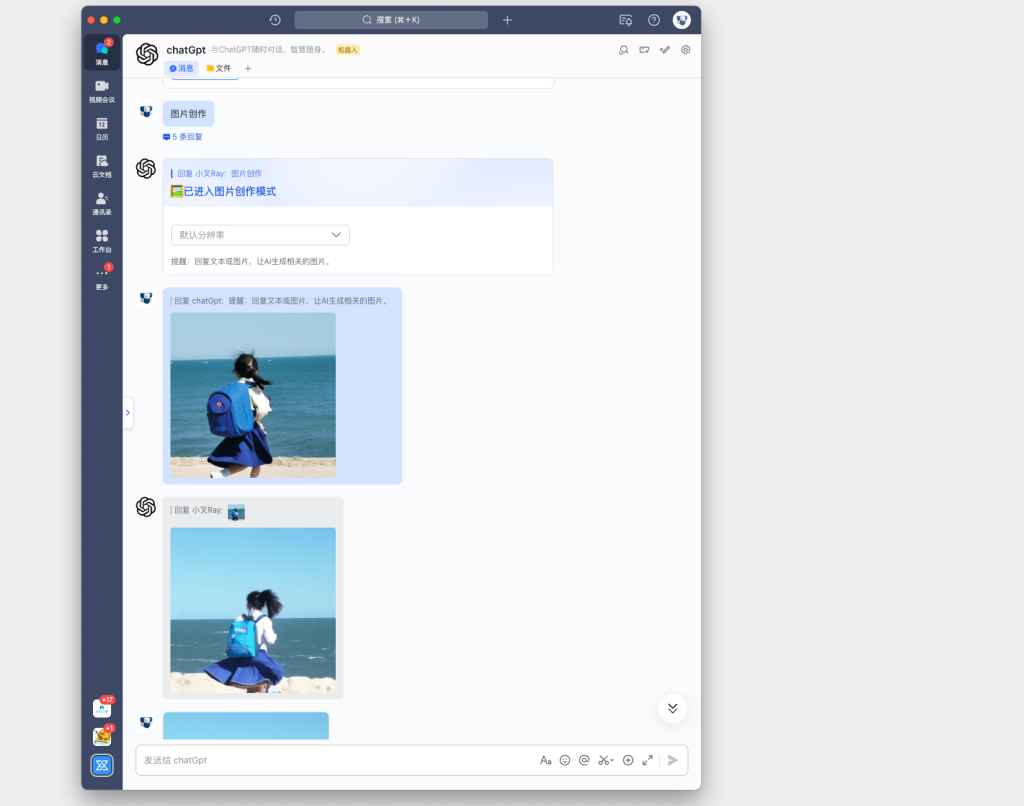Add a new tab with plus icon

click(x=248, y=69)
